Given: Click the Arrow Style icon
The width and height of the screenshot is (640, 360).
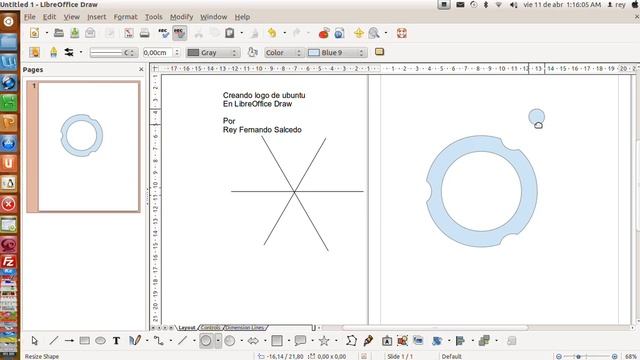Looking at the screenshot, I should coord(69,52).
